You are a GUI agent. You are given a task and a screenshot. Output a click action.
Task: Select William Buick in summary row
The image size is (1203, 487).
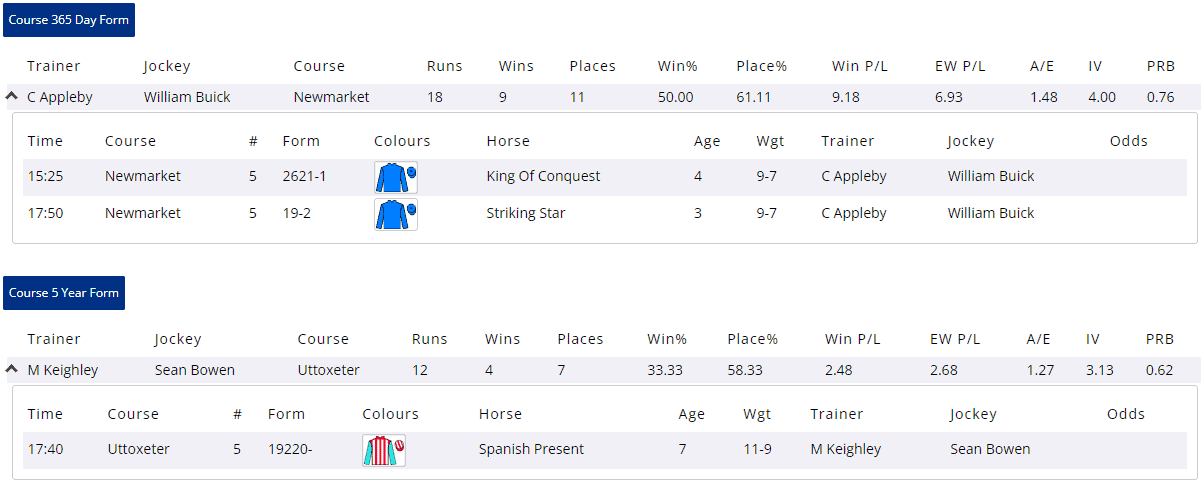coord(187,97)
